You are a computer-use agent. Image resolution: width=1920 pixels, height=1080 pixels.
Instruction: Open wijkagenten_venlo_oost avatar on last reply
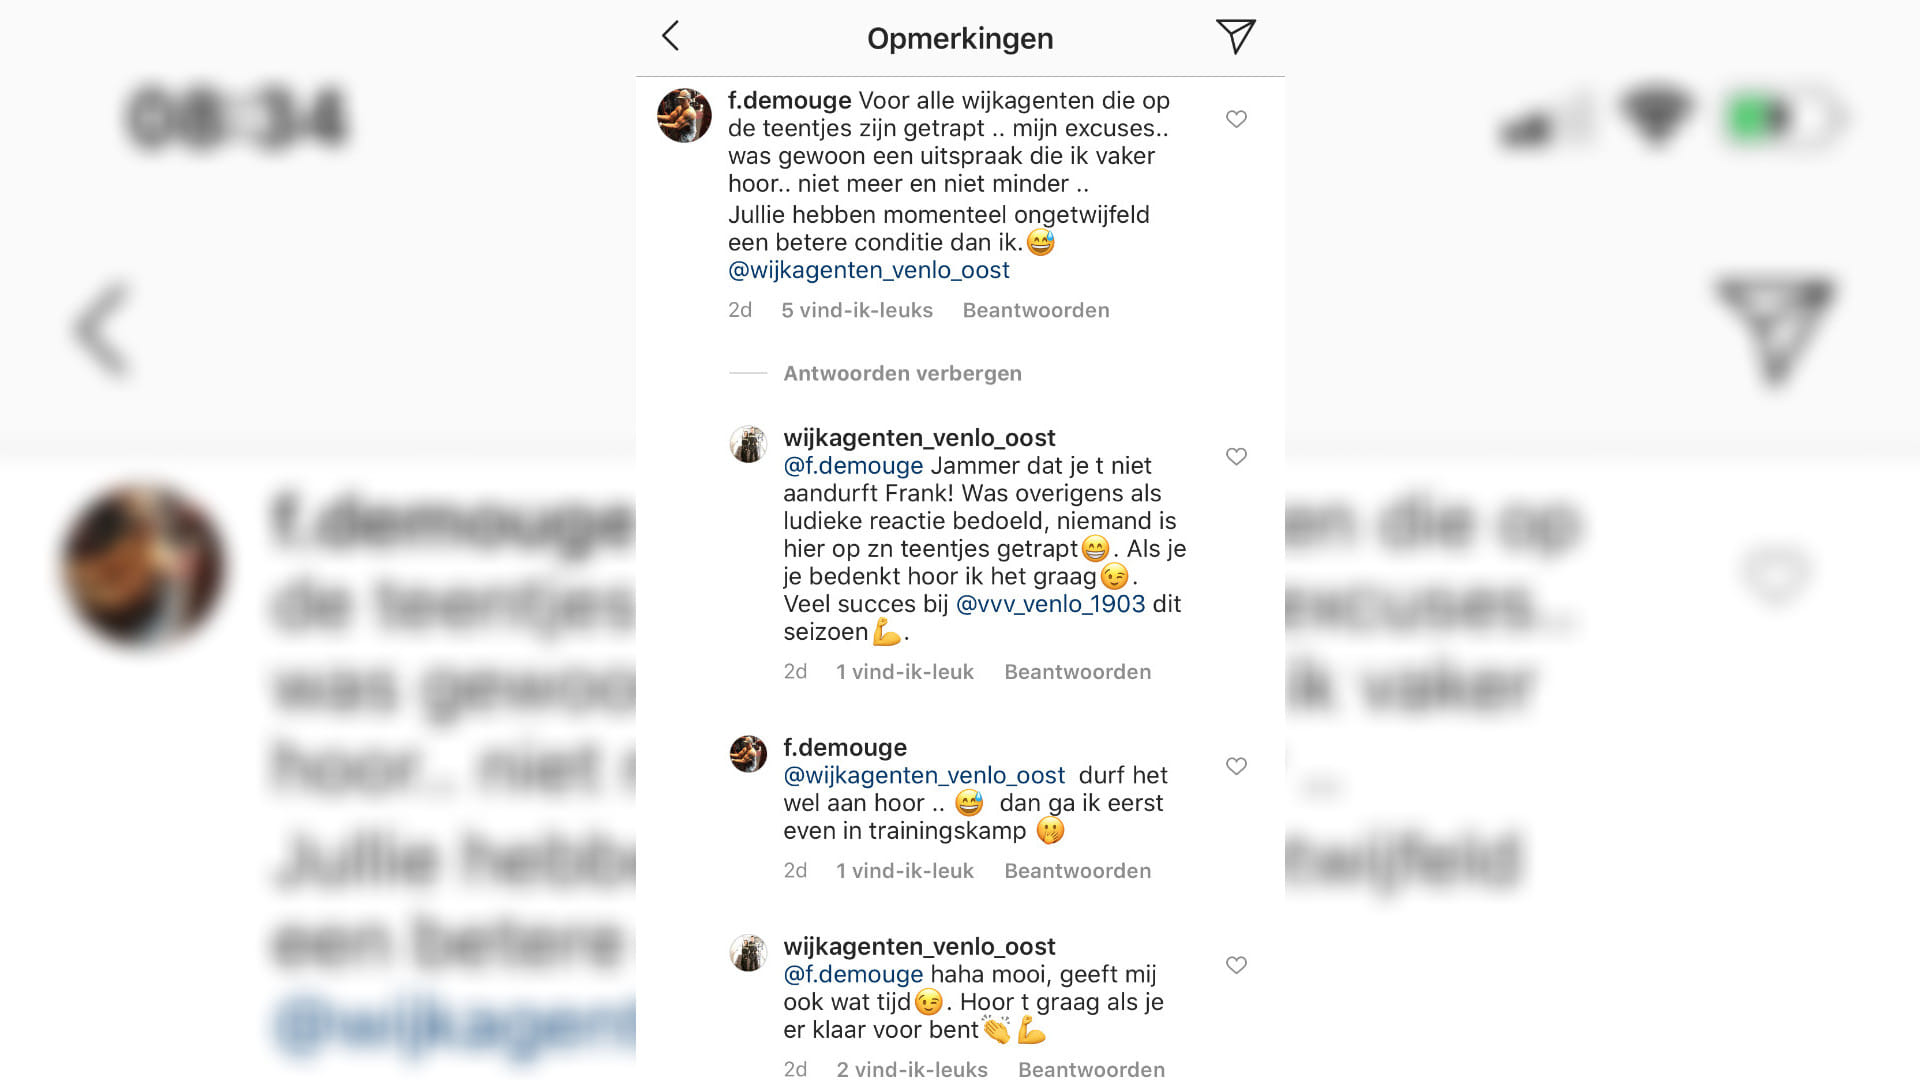click(x=748, y=953)
